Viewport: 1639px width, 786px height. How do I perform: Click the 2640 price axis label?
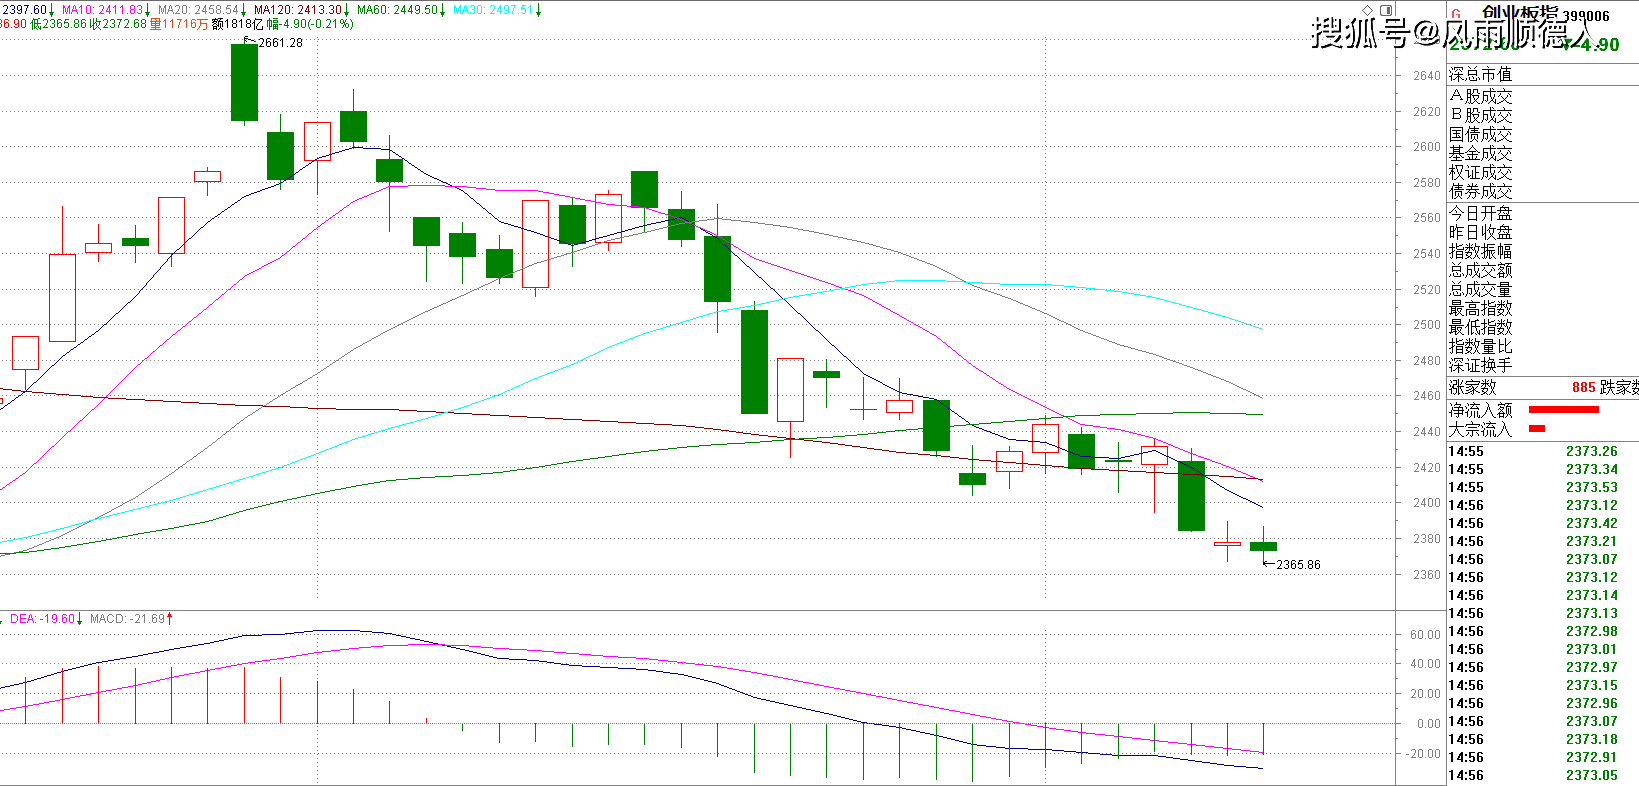[1427, 75]
